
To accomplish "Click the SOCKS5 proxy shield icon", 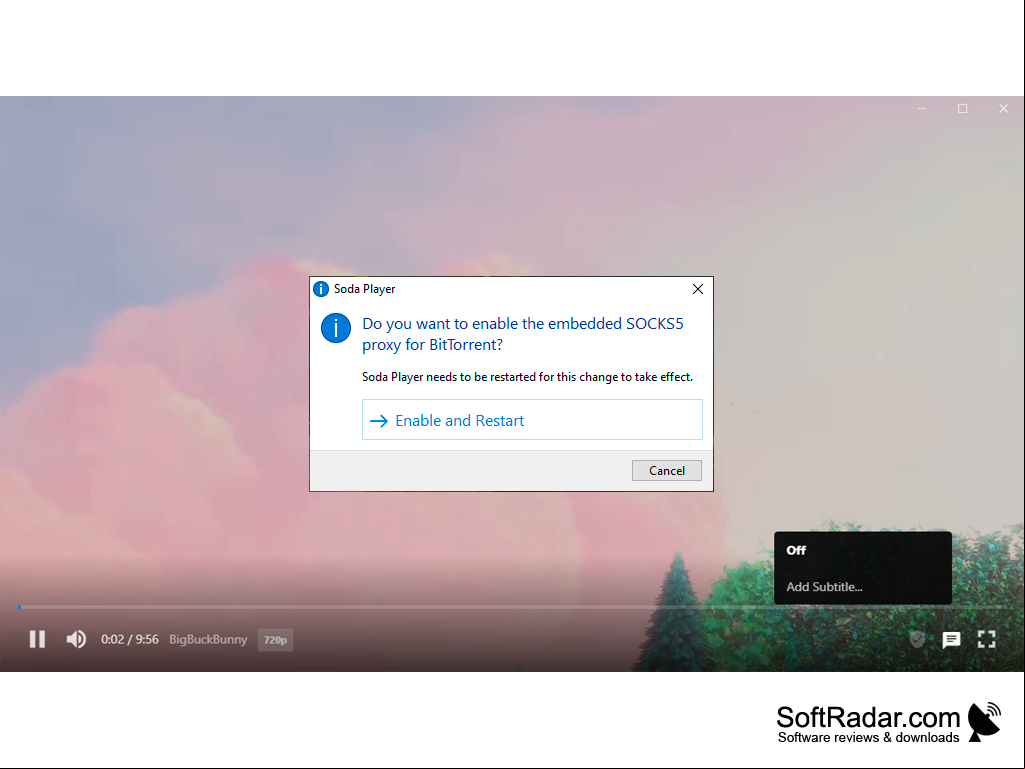I will coord(917,639).
